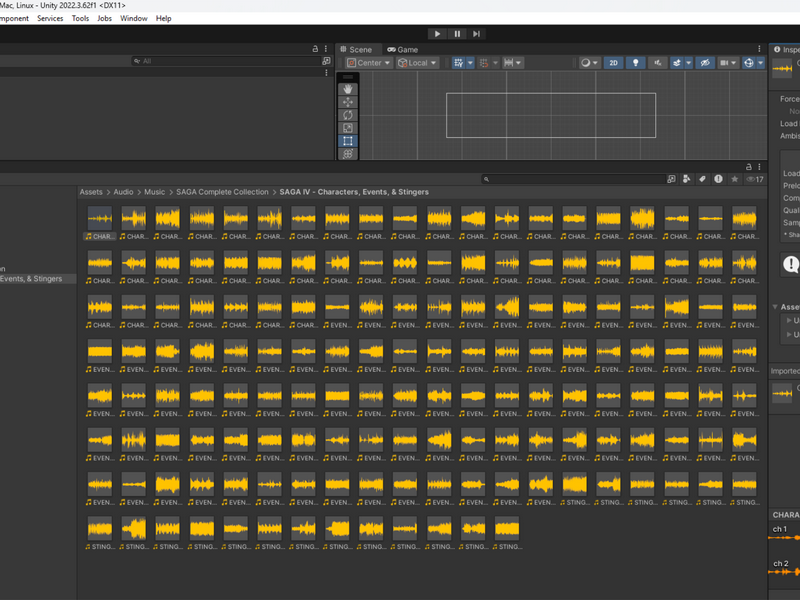Click the Project search field
The height and width of the screenshot is (600, 800).
point(573,179)
